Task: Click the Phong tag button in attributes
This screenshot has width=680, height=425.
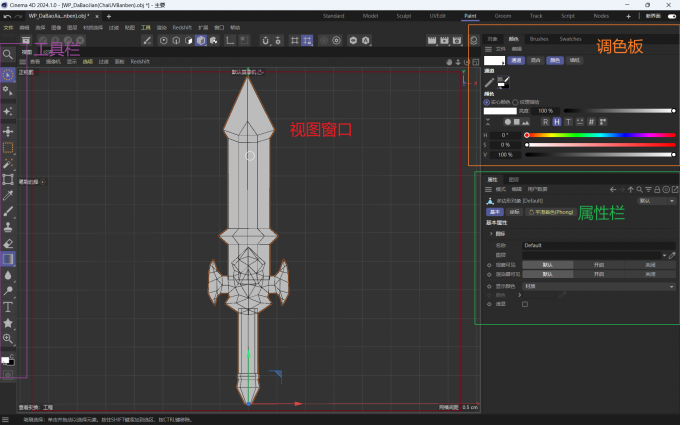Action: (x=551, y=212)
